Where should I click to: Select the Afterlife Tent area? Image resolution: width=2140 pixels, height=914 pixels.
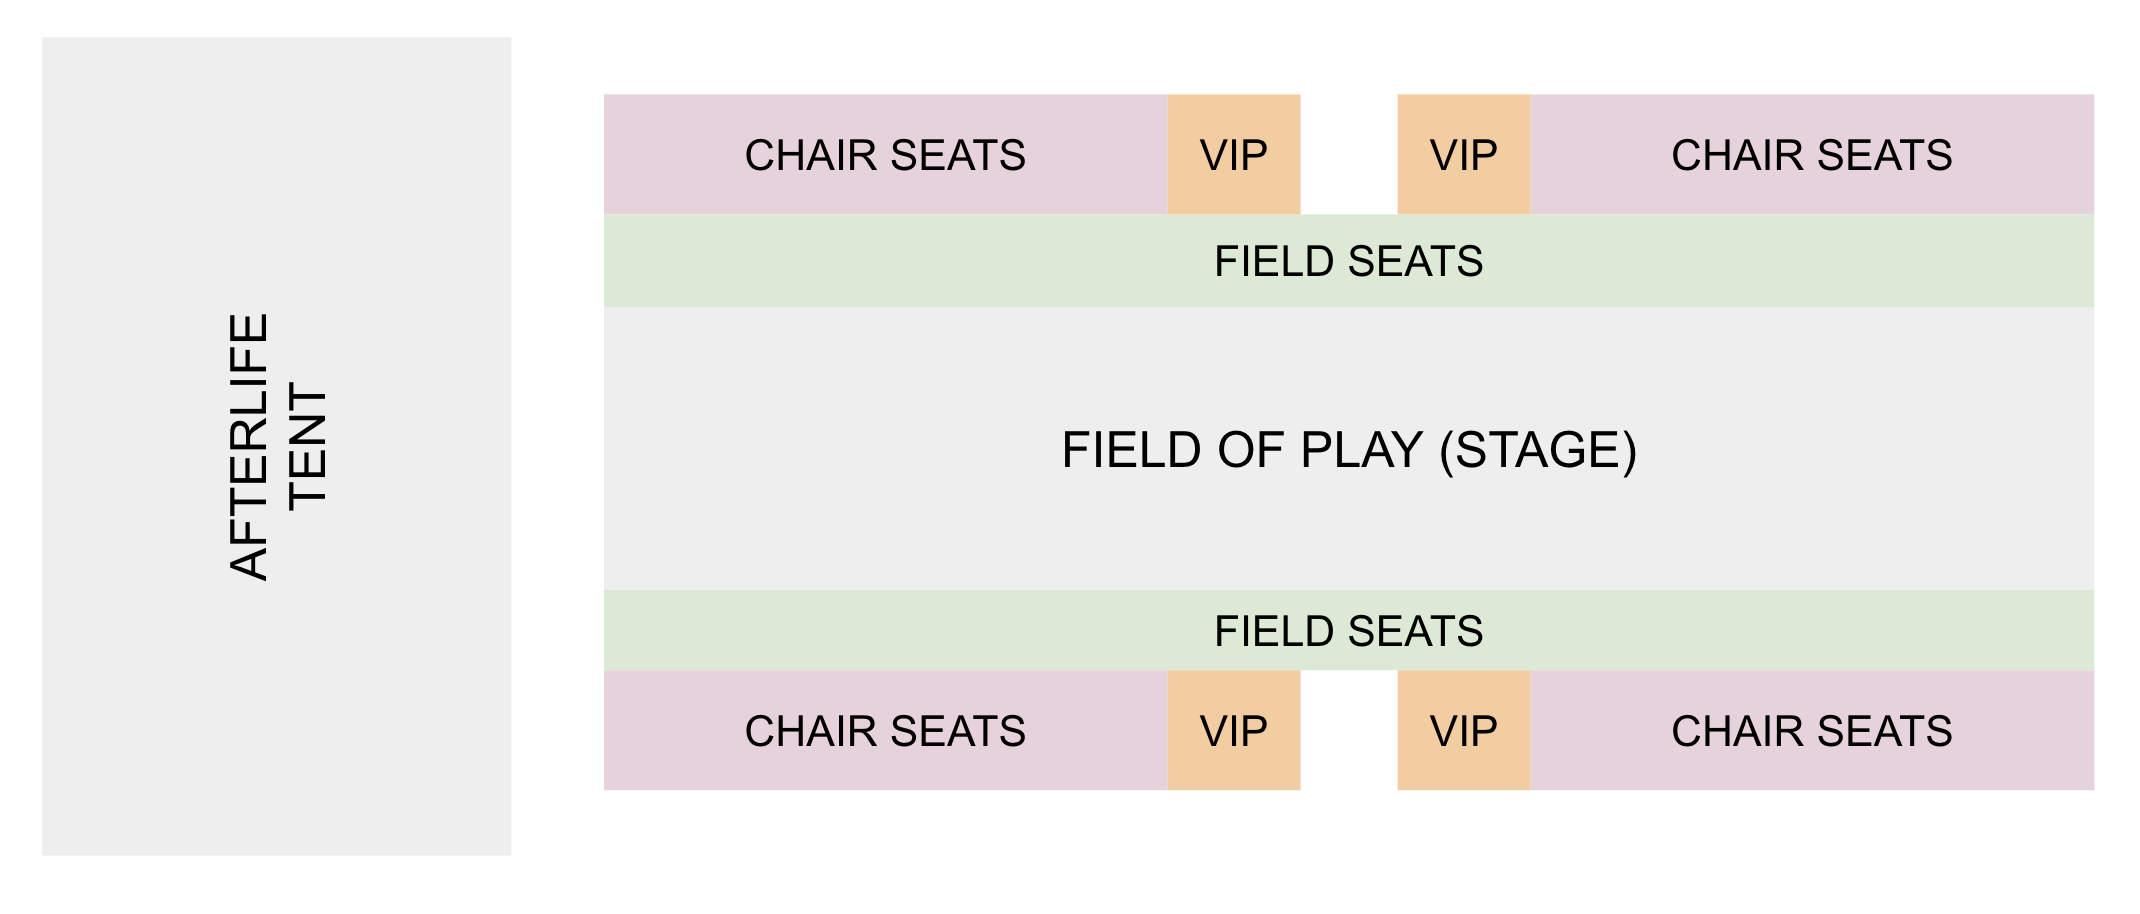click(276, 446)
